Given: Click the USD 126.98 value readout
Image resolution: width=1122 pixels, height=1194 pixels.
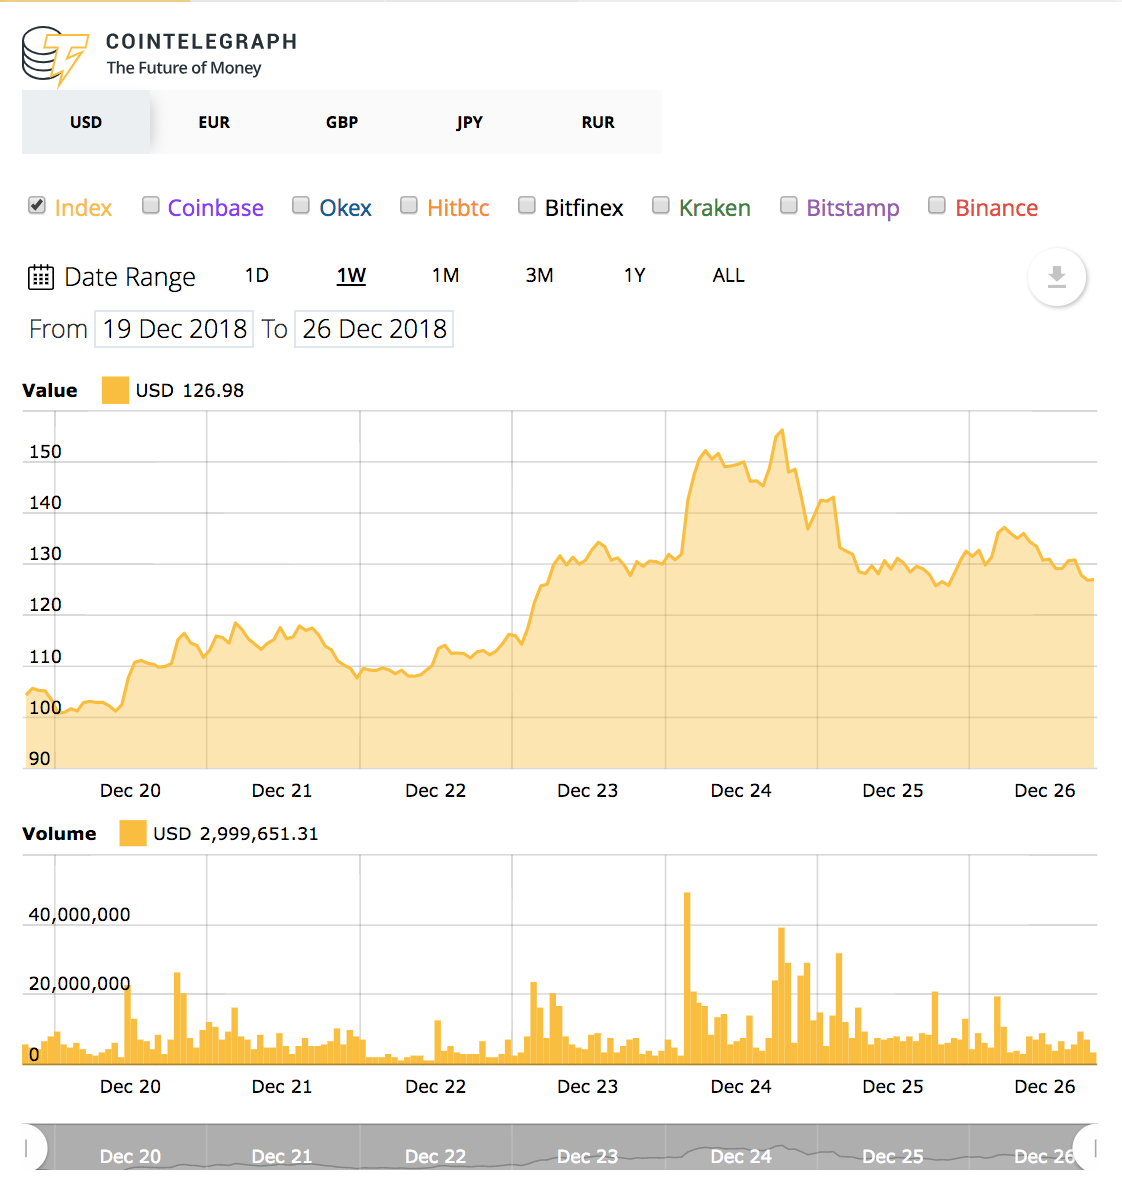Looking at the screenshot, I should [x=190, y=391].
